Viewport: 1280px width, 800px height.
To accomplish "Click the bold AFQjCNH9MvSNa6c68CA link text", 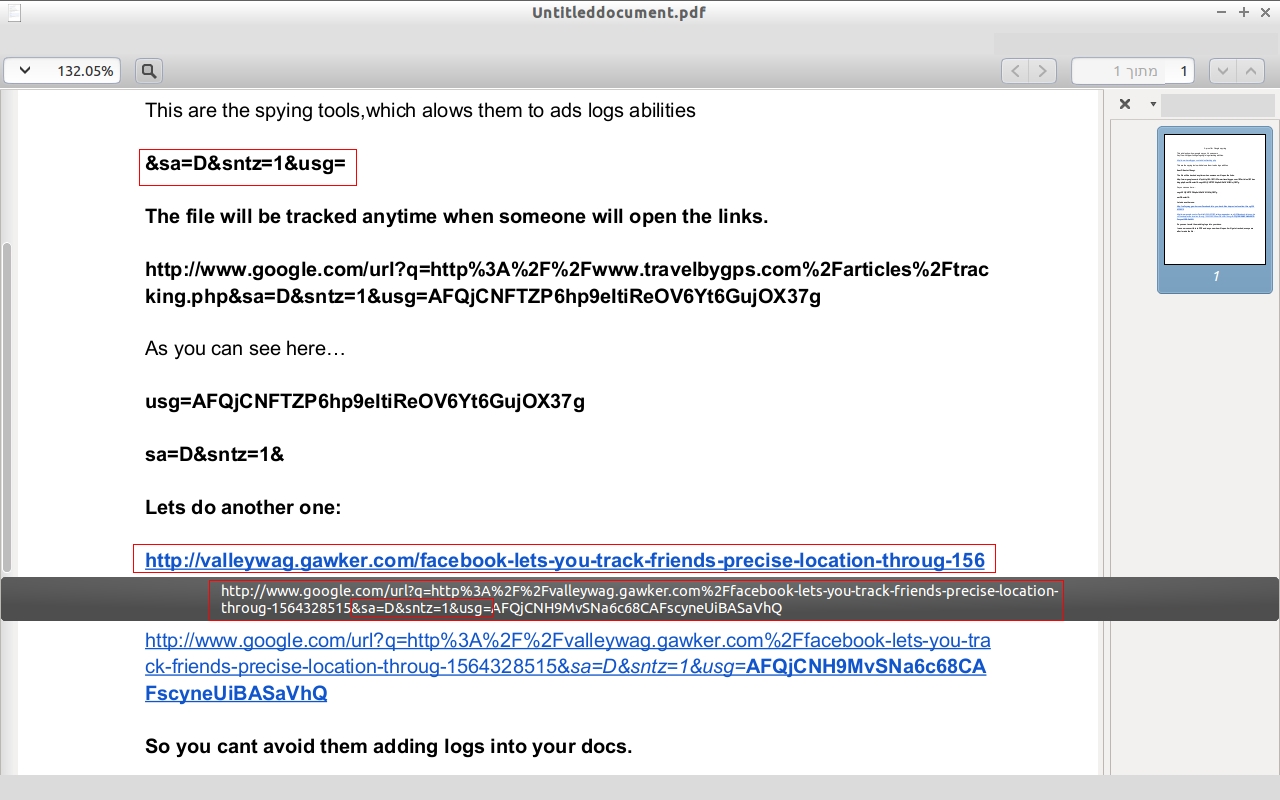I will click(x=866, y=666).
